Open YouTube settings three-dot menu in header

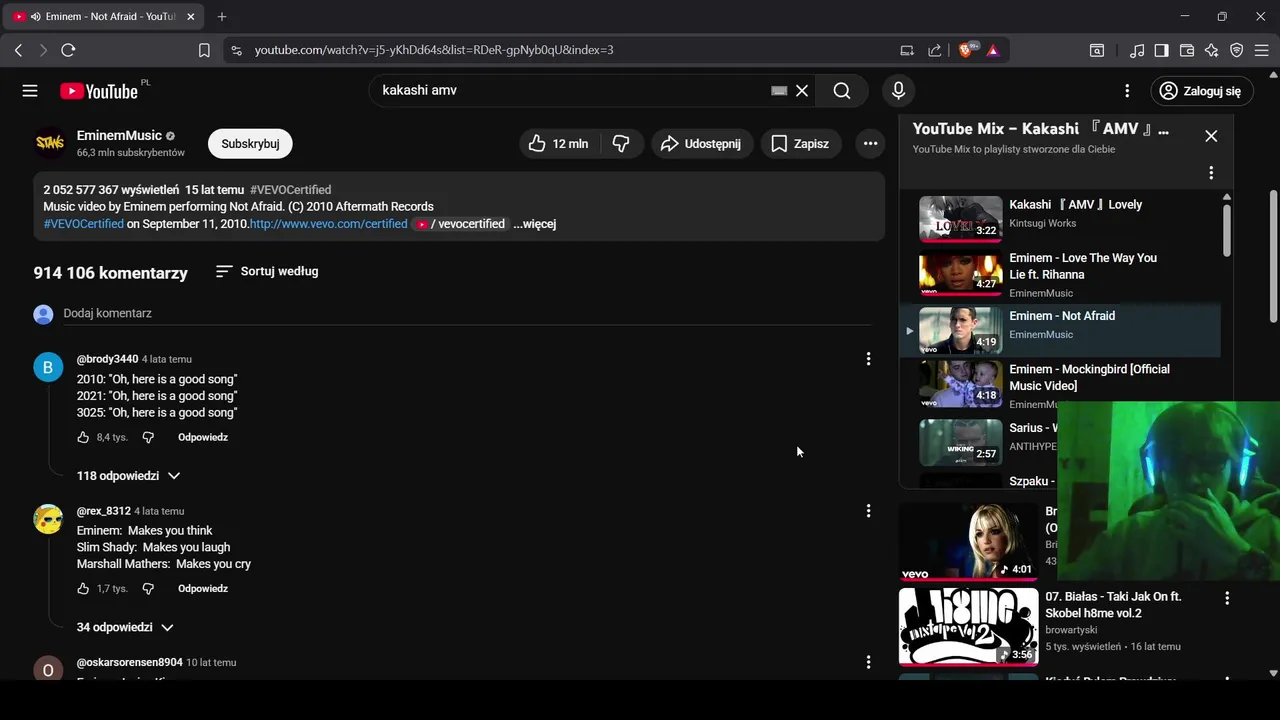point(1127,91)
